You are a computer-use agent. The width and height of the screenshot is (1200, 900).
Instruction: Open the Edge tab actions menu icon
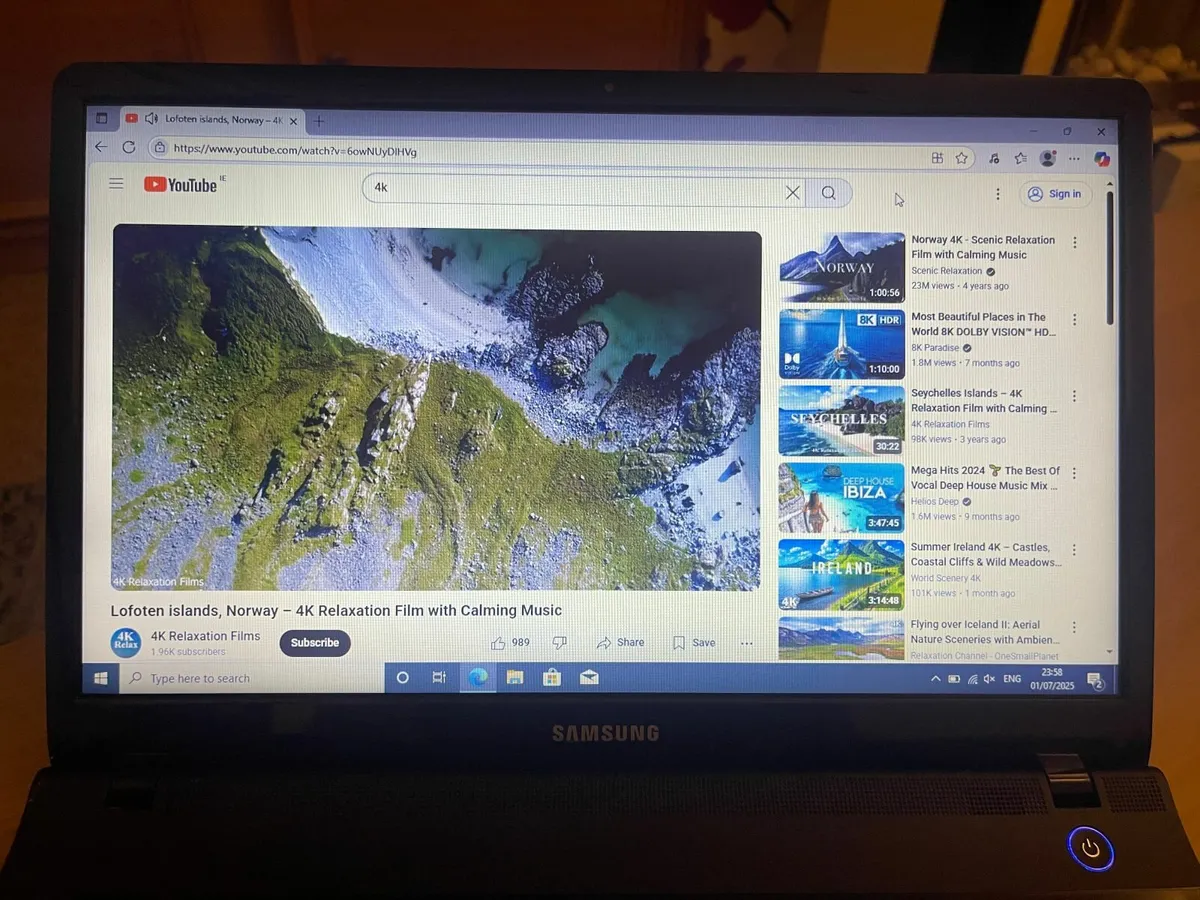click(x=101, y=118)
